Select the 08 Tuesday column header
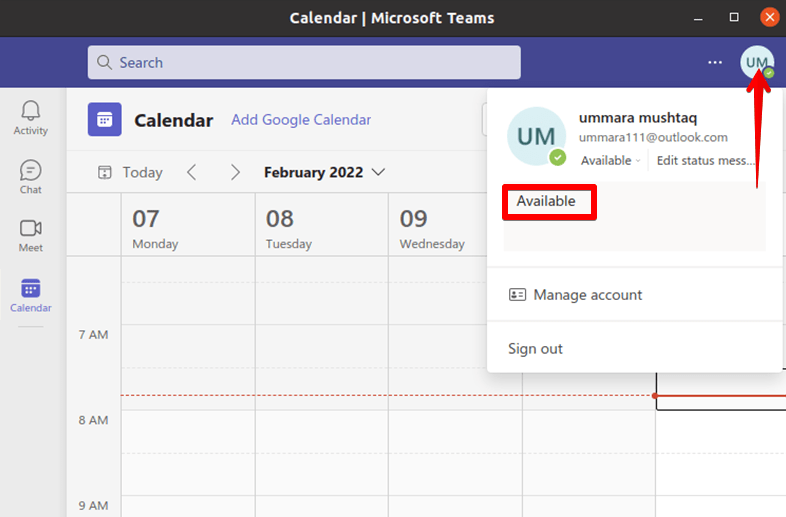The width and height of the screenshot is (786, 517). point(322,225)
